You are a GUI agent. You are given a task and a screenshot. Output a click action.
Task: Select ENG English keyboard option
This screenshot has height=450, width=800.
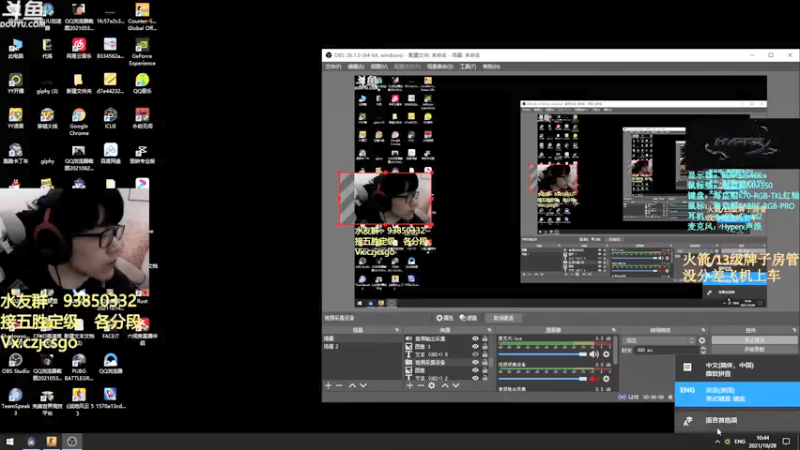[737, 394]
